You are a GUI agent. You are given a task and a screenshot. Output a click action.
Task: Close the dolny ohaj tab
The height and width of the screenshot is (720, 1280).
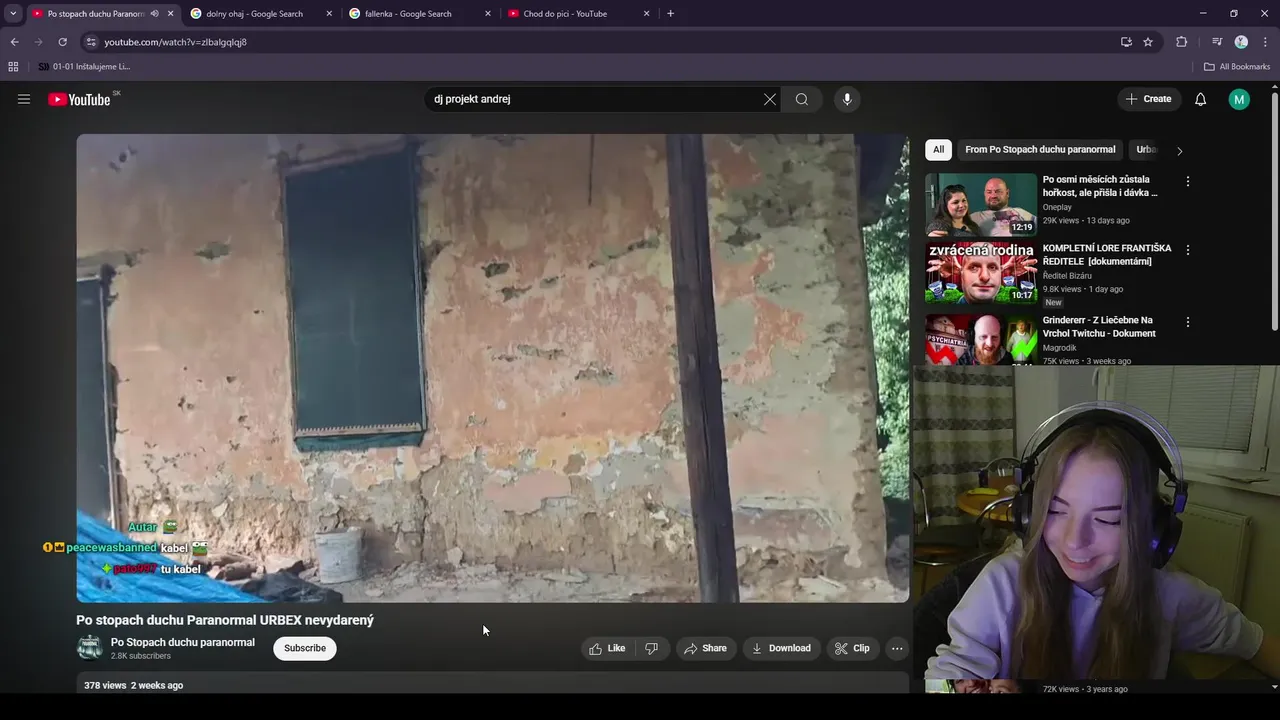[329, 14]
